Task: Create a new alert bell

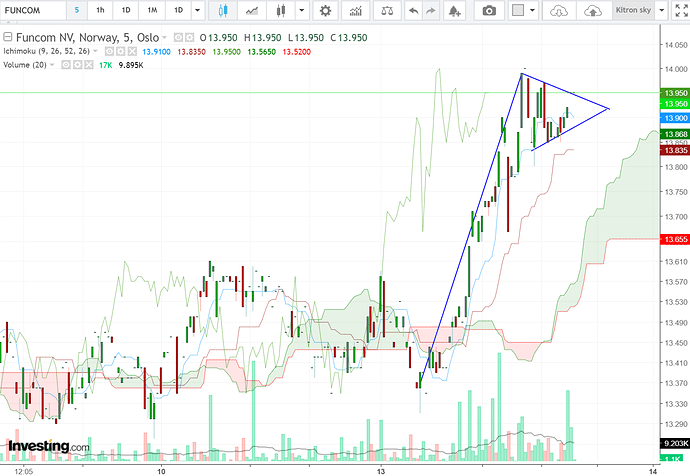Action: click(x=455, y=10)
